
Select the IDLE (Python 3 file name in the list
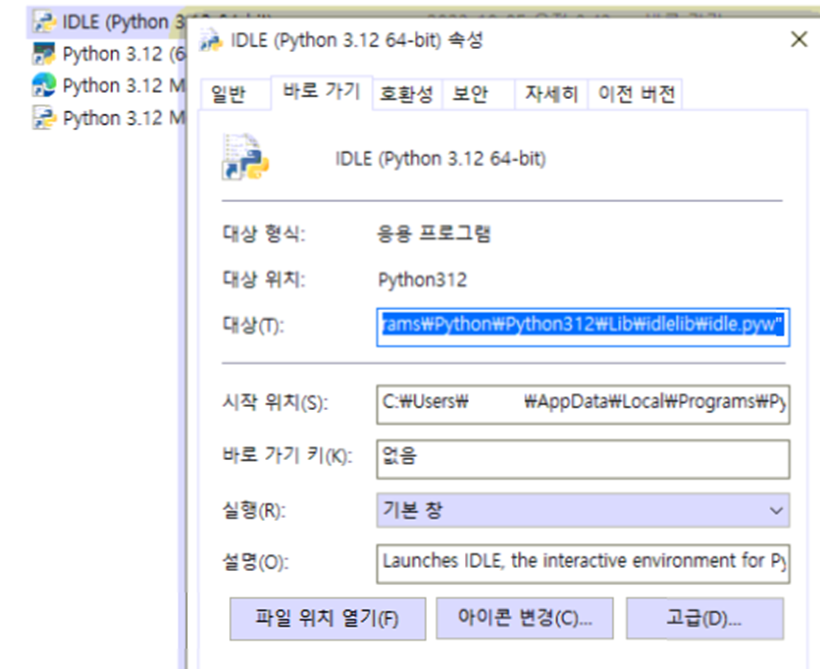pyautogui.click(x=123, y=22)
